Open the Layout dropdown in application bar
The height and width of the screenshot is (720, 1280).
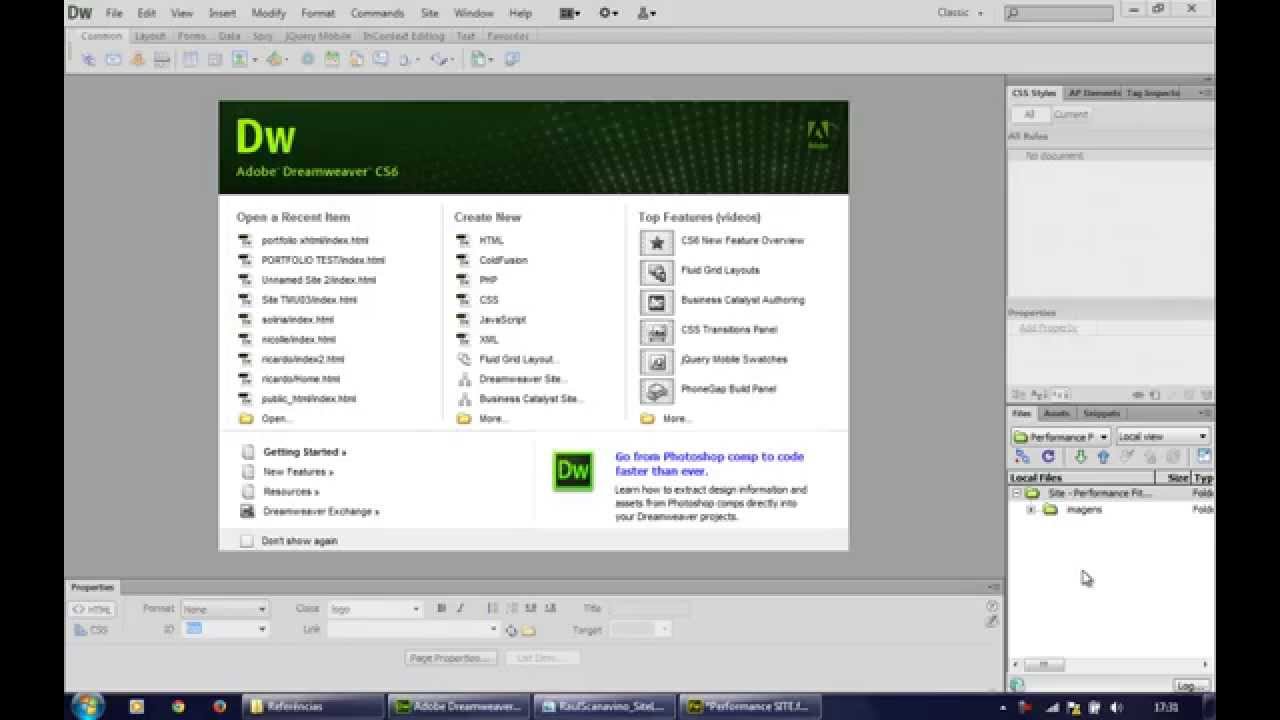tap(571, 13)
